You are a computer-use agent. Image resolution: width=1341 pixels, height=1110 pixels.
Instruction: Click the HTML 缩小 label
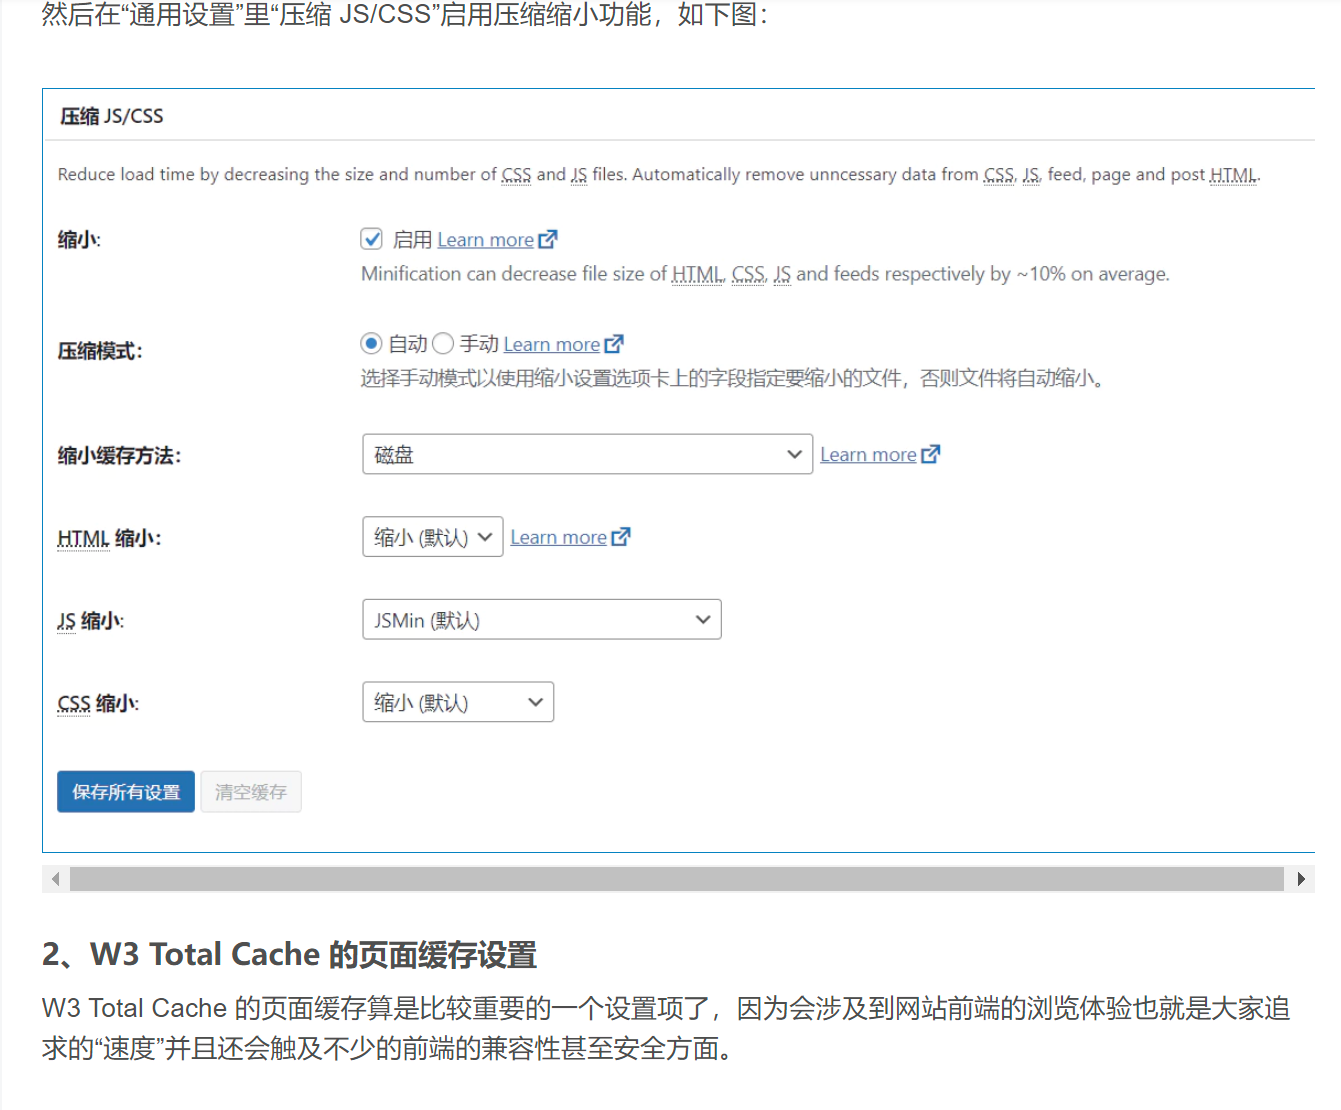click(109, 539)
